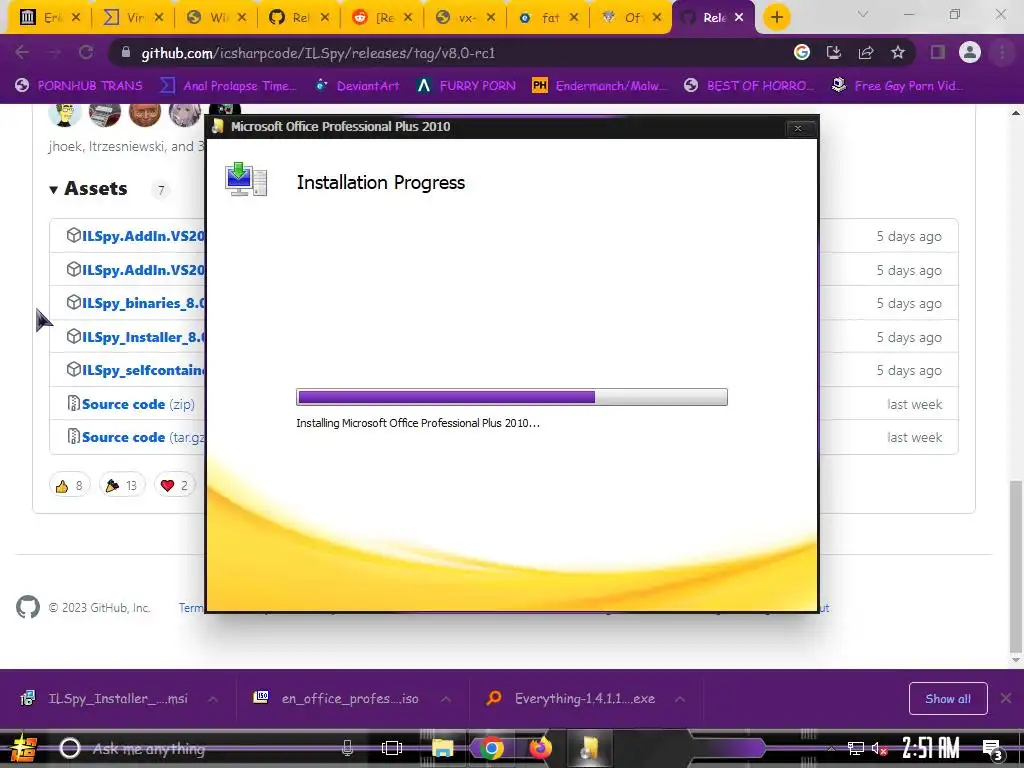Open the chevron menu for Everything exe download
This screenshot has height=768, width=1024.
point(680,699)
